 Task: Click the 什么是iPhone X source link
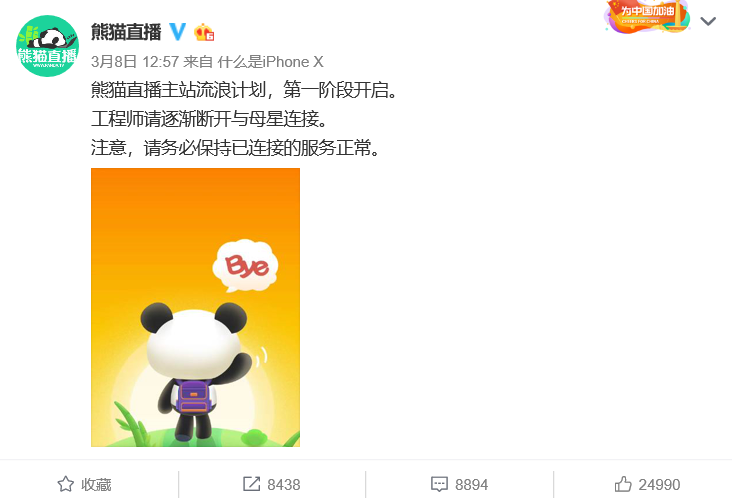pyautogui.click(x=270, y=62)
